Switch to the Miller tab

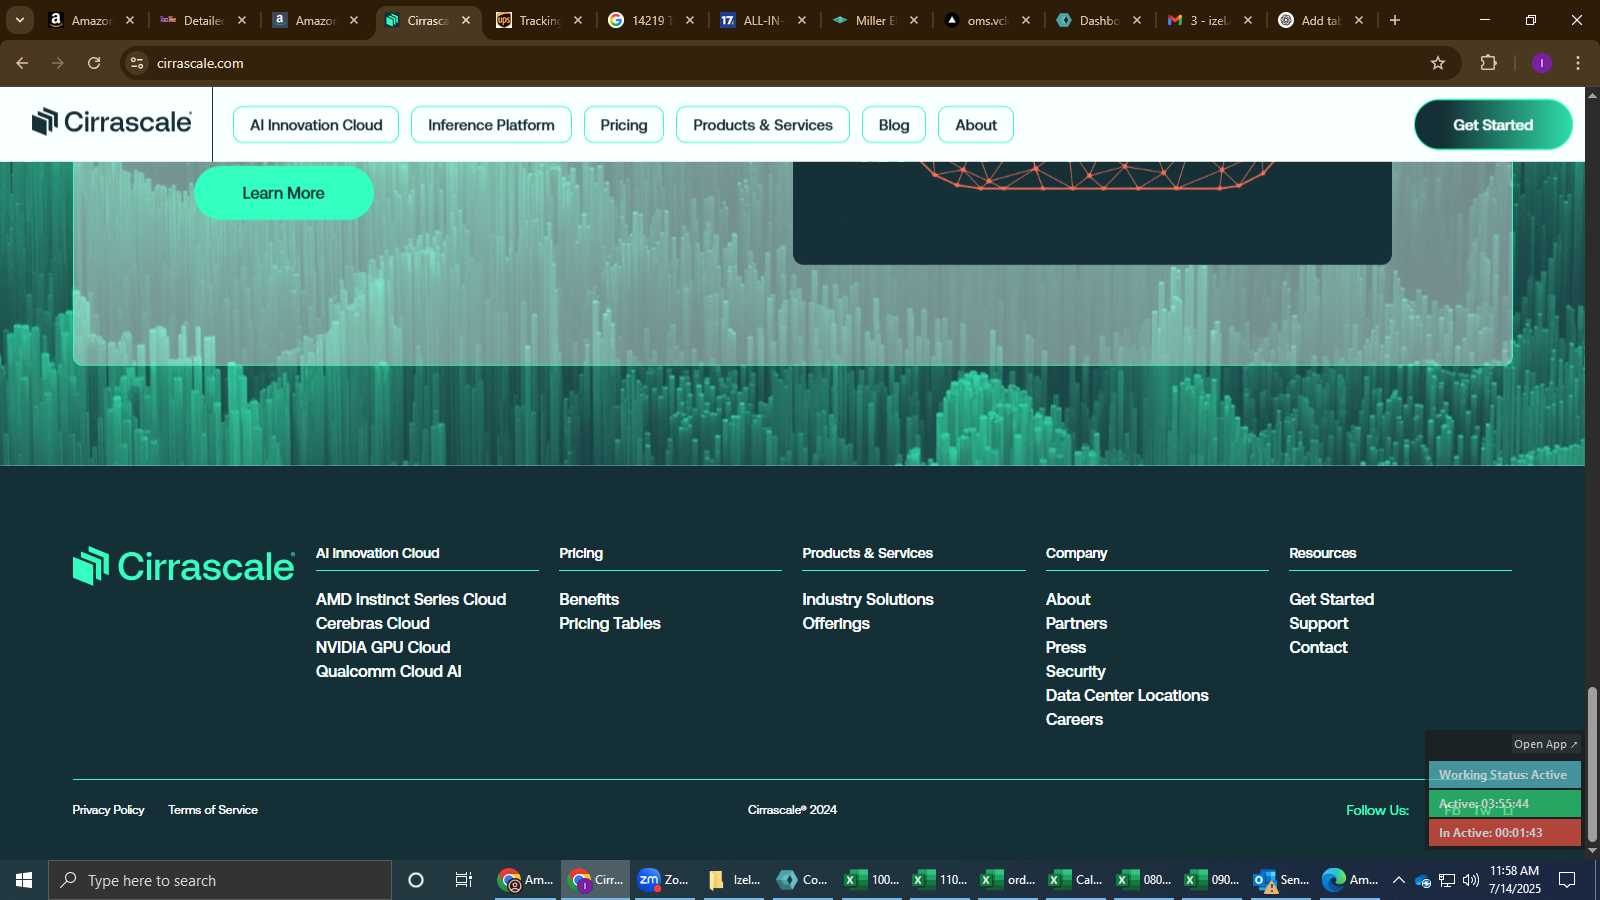point(876,20)
